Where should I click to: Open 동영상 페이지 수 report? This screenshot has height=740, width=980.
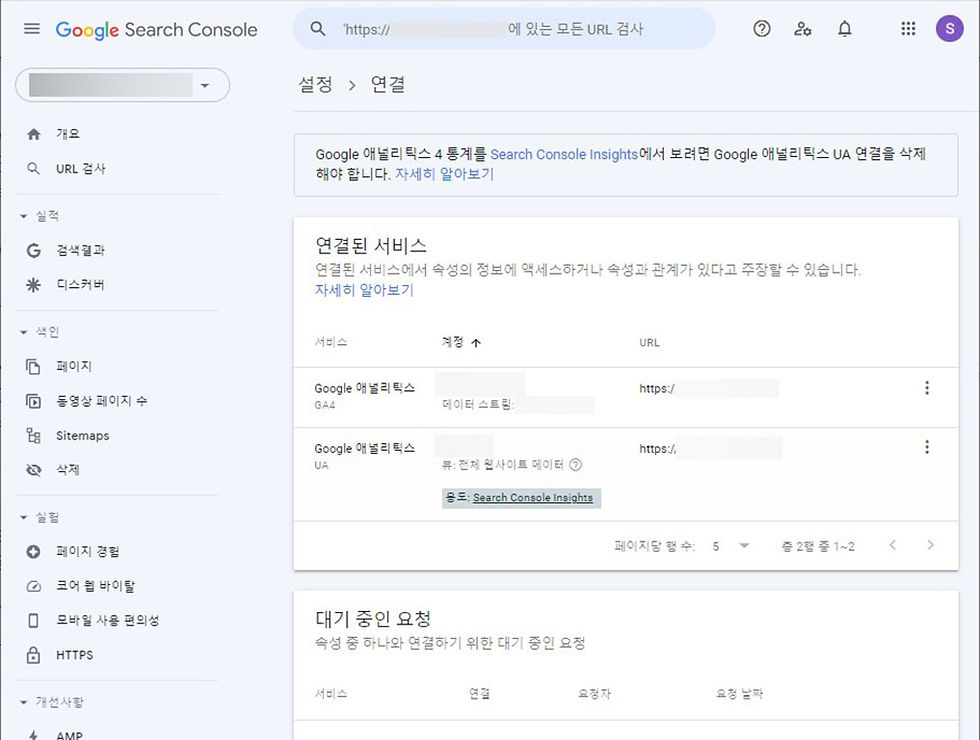pyautogui.click(x=102, y=401)
